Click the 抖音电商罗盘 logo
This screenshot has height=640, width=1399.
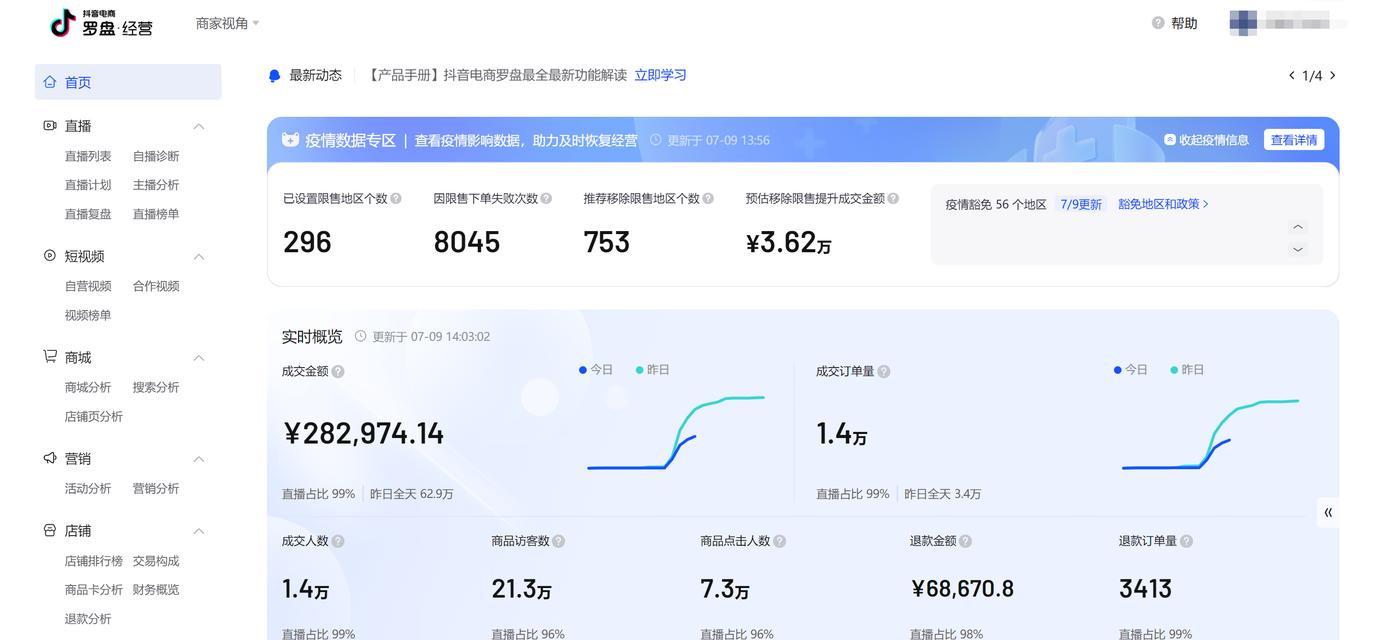(102, 22)
